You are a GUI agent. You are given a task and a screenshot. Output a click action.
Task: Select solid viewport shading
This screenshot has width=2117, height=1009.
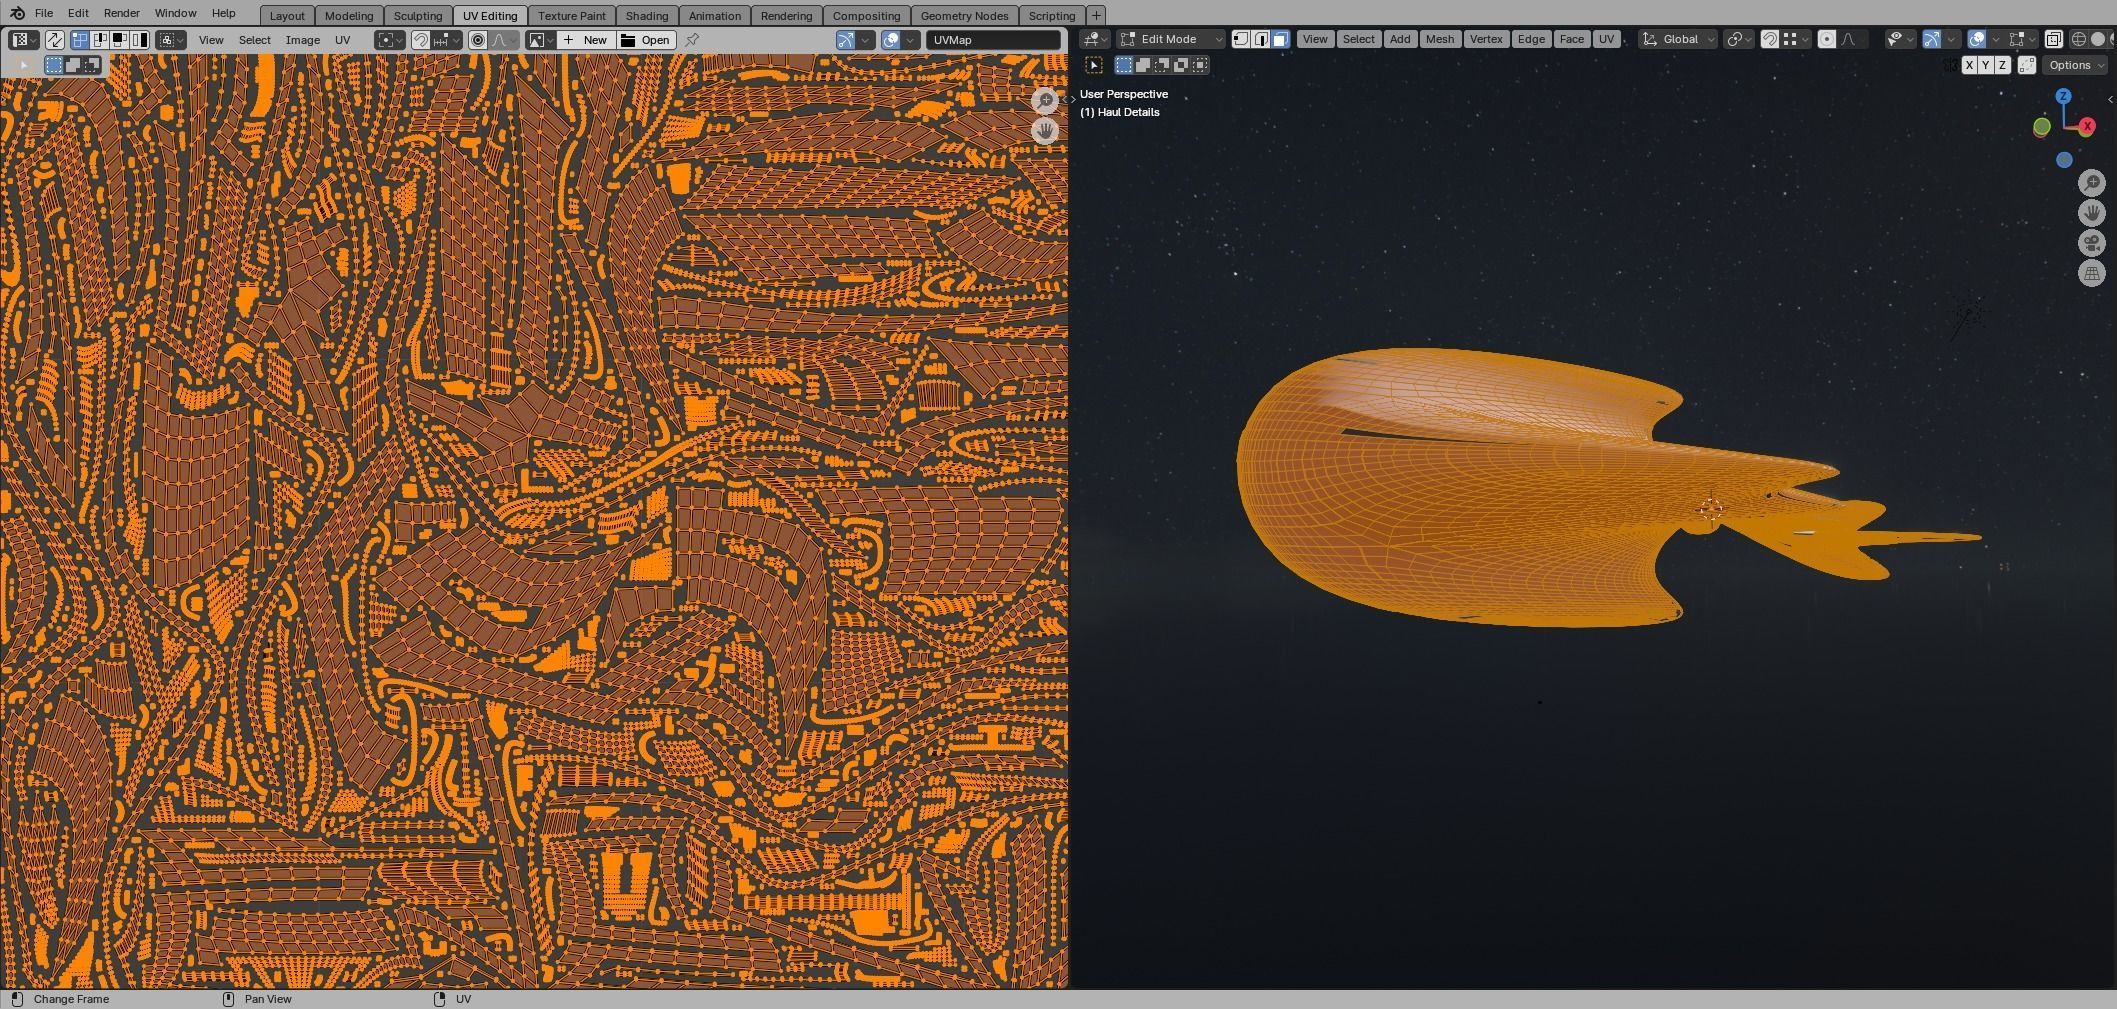[2097, 39]
